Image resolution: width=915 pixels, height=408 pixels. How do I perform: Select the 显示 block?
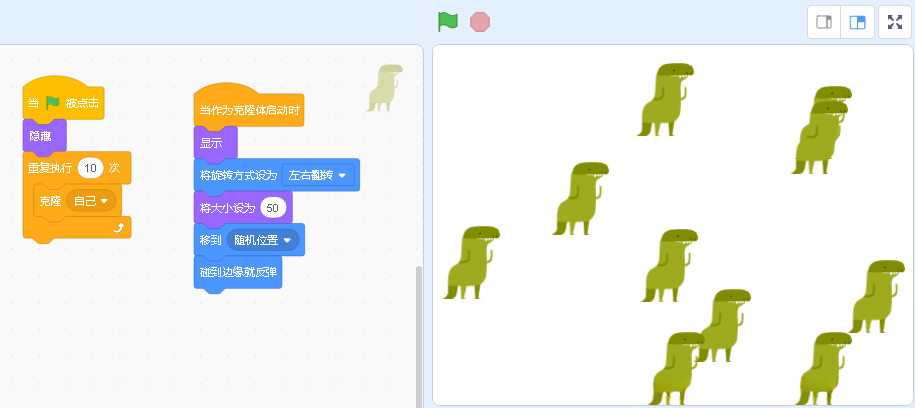(215, 143)
